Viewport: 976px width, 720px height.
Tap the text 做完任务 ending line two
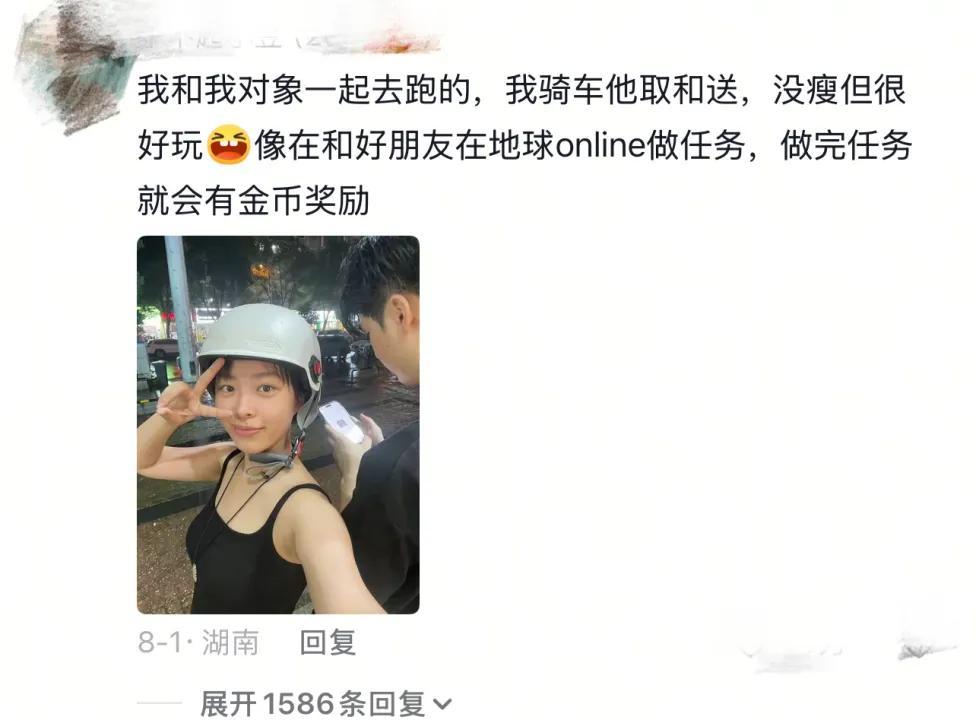click(846, 146)
